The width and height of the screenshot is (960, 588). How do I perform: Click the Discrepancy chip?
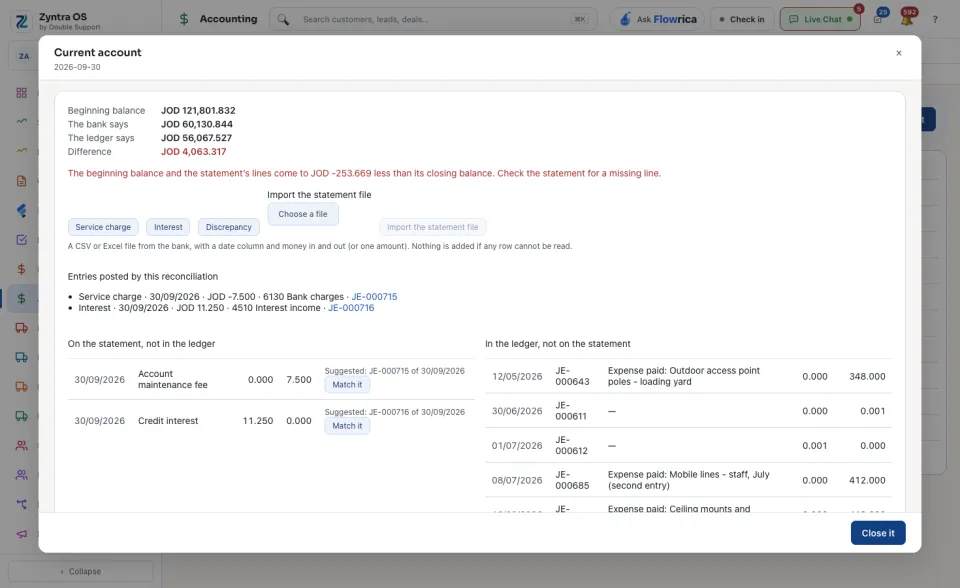point(228,227)
